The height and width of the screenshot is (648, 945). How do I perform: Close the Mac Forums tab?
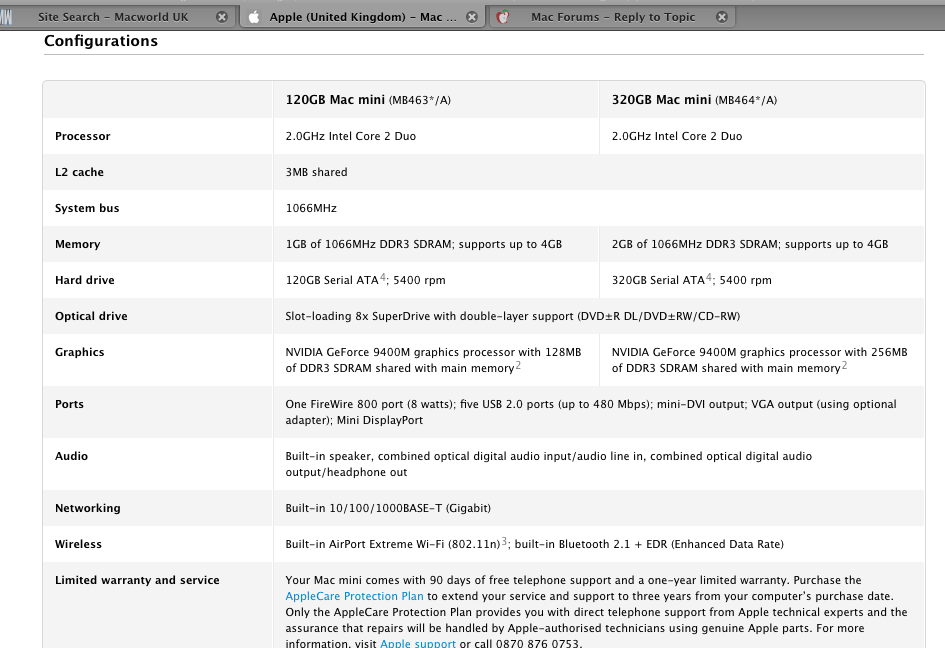[721, 17]
